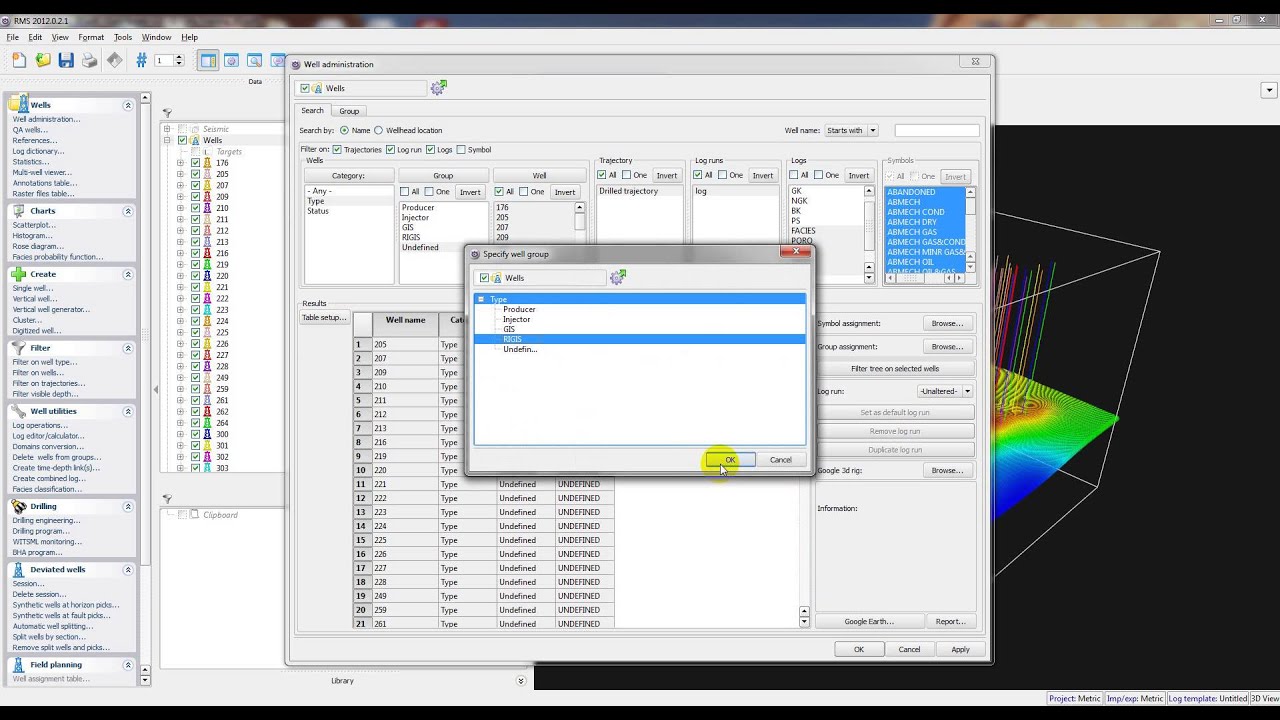Click the gear icon in Specify well group
The width and height of the screenshot is (1280, 720).
617,277
